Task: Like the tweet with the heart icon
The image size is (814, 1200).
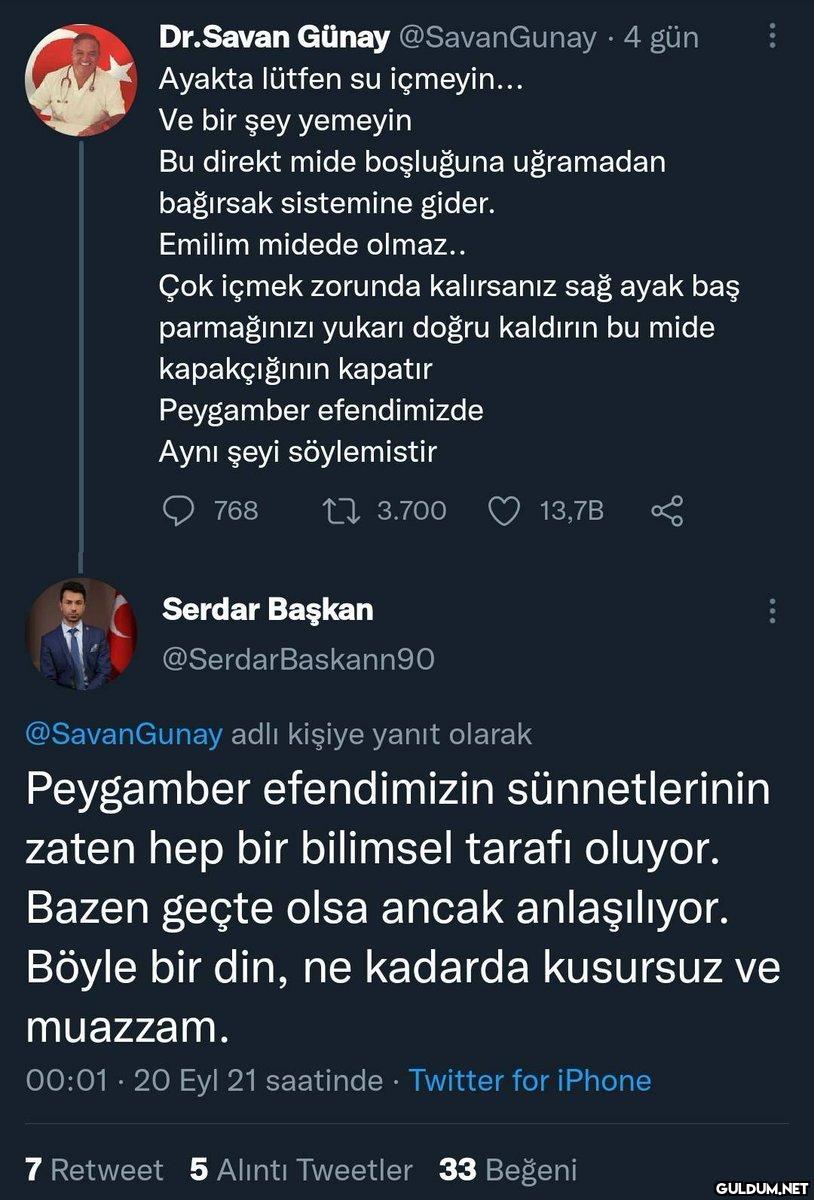Action: tap(504, 511)
